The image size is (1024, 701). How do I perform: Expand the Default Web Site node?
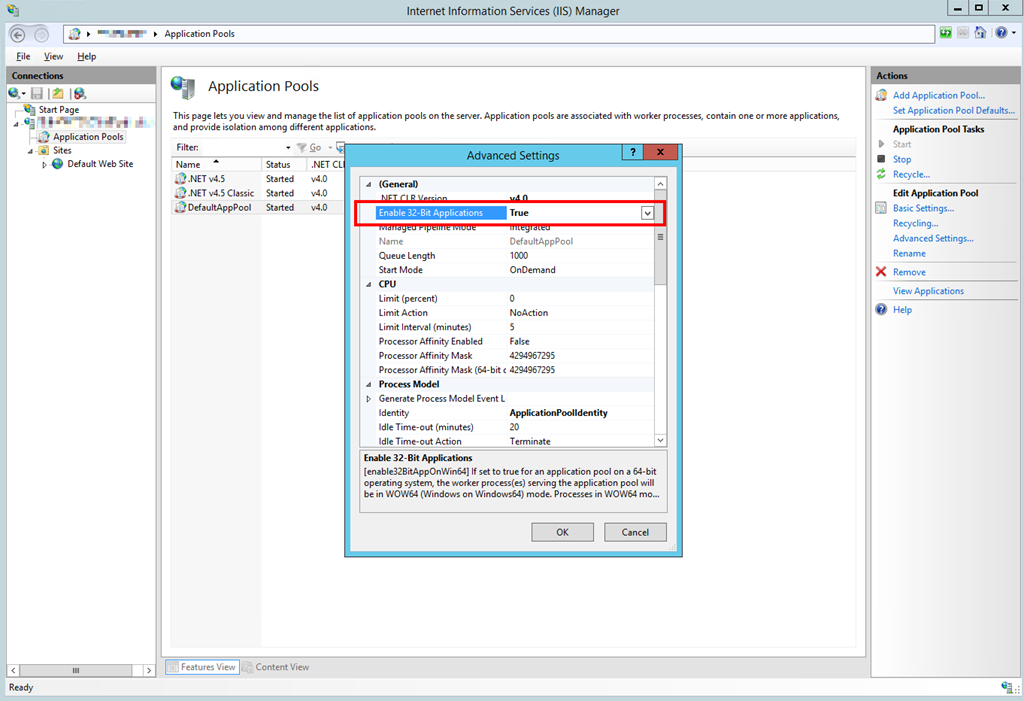44,165
